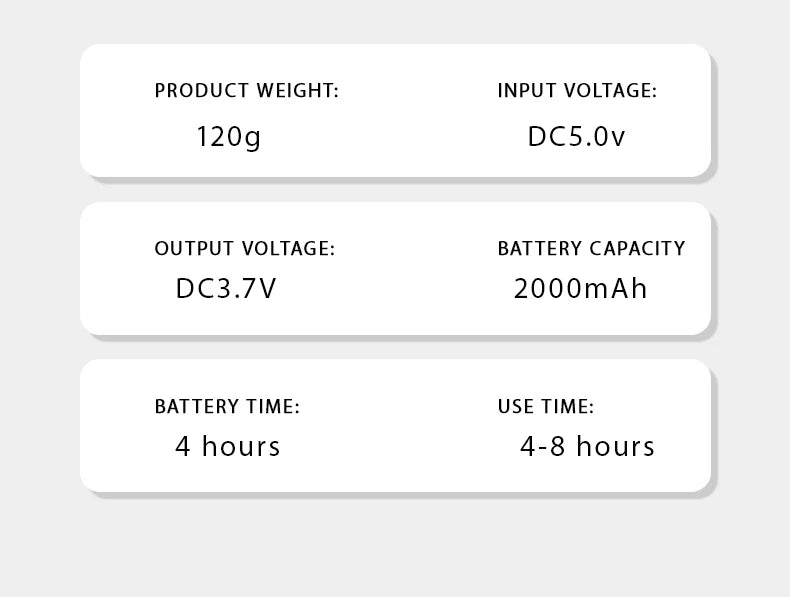
Task: Select the DC5.0v value text
Action: tap(576, 137)
